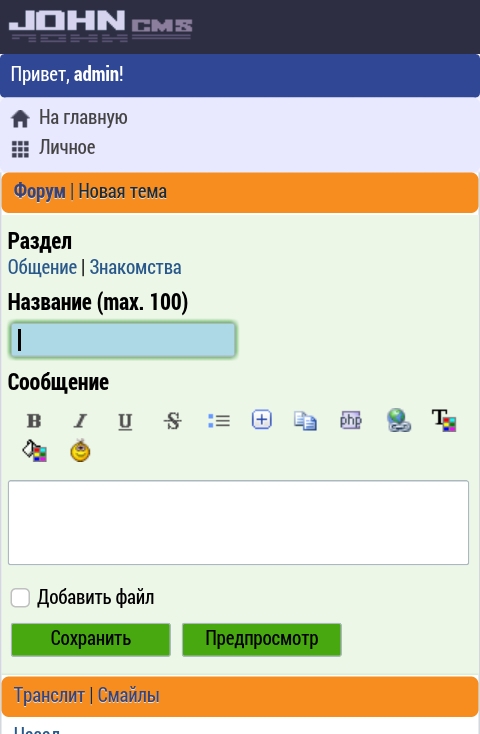Insert PHP code tag

(351, 420)
